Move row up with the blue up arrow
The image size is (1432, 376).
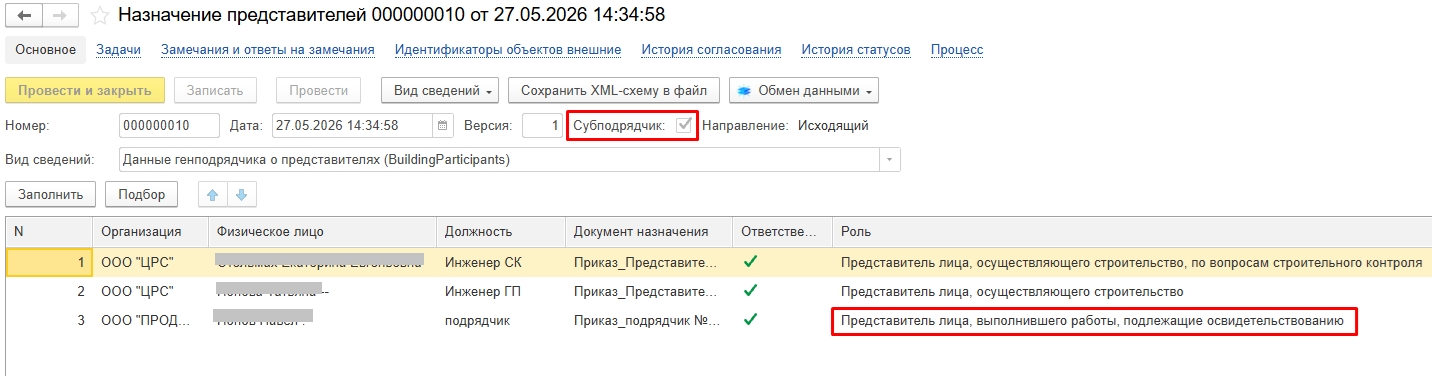tap(213, 194)
